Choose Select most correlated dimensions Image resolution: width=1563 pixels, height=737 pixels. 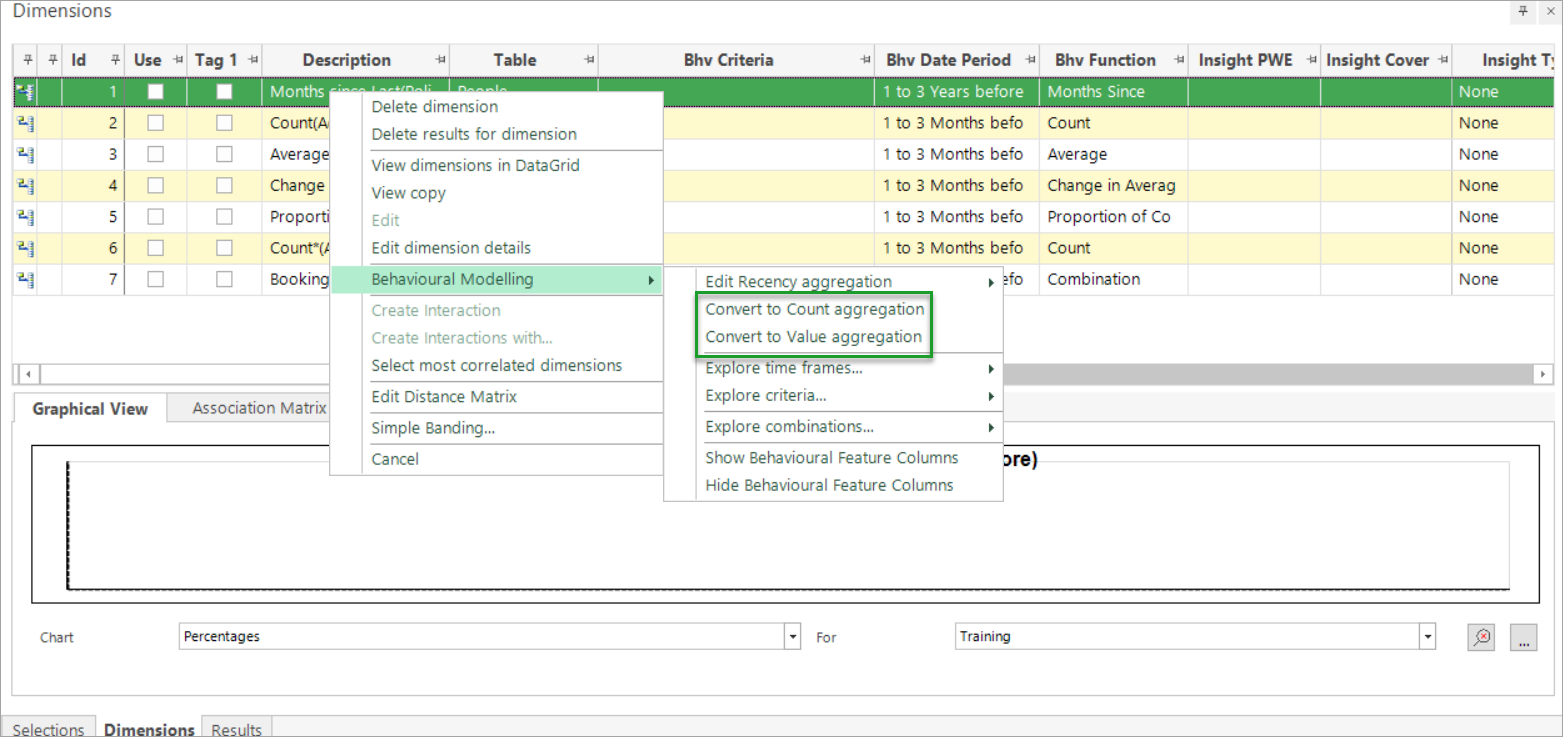click(497, 365)
